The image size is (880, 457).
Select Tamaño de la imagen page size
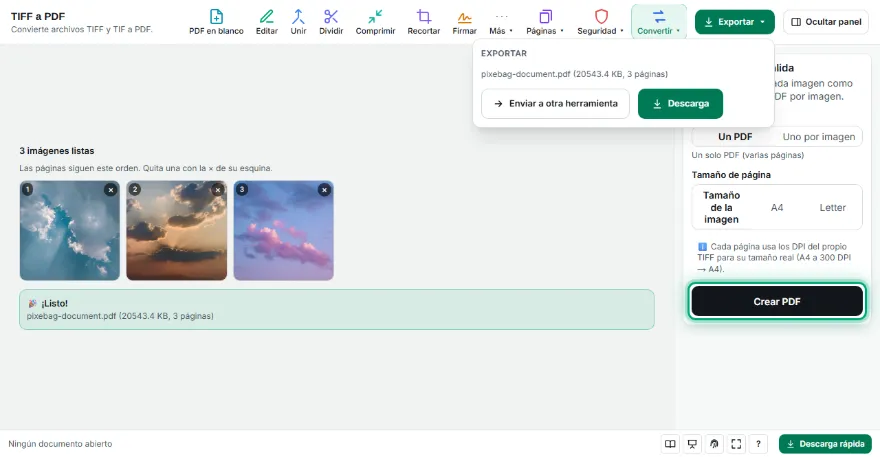(721, 207)
